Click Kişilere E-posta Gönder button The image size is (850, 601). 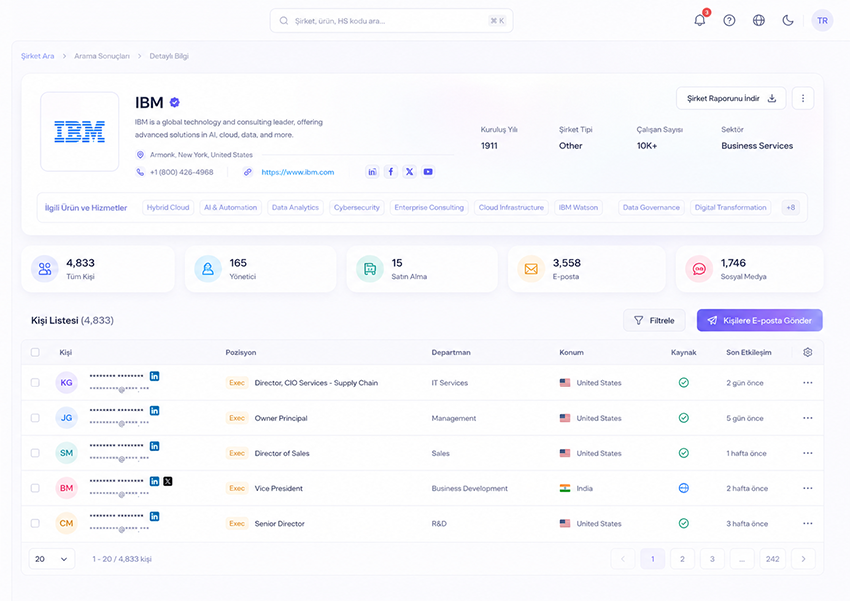click(x=759, y=320)
